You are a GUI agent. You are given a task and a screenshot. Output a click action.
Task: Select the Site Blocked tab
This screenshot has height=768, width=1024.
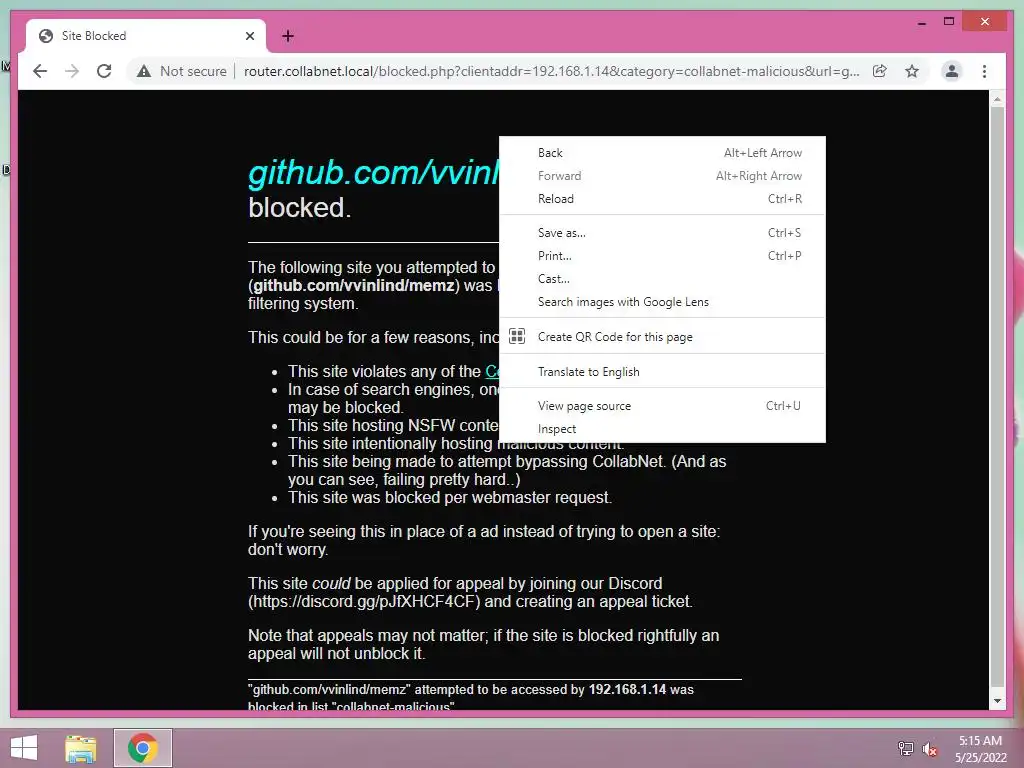tap(146, 36)
